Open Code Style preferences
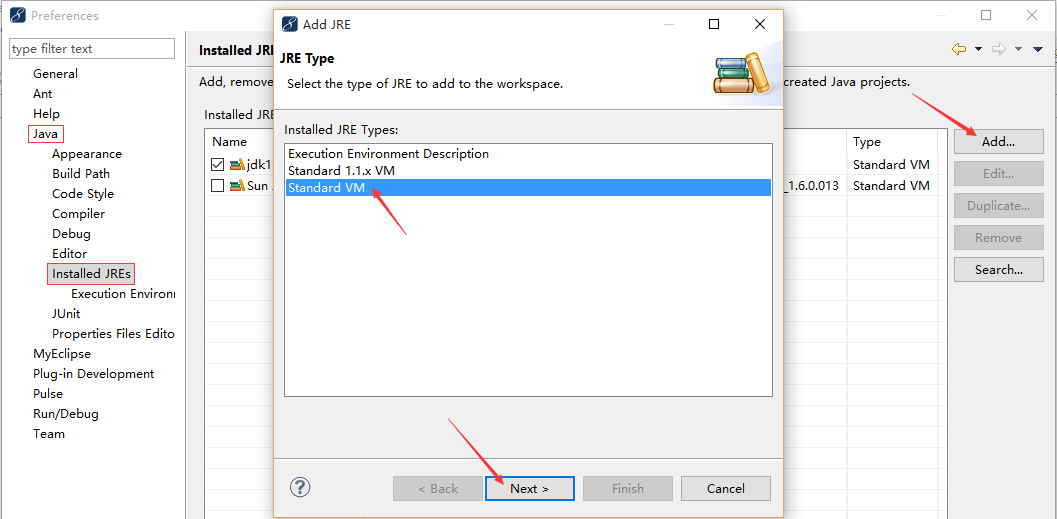 point(83,193)
